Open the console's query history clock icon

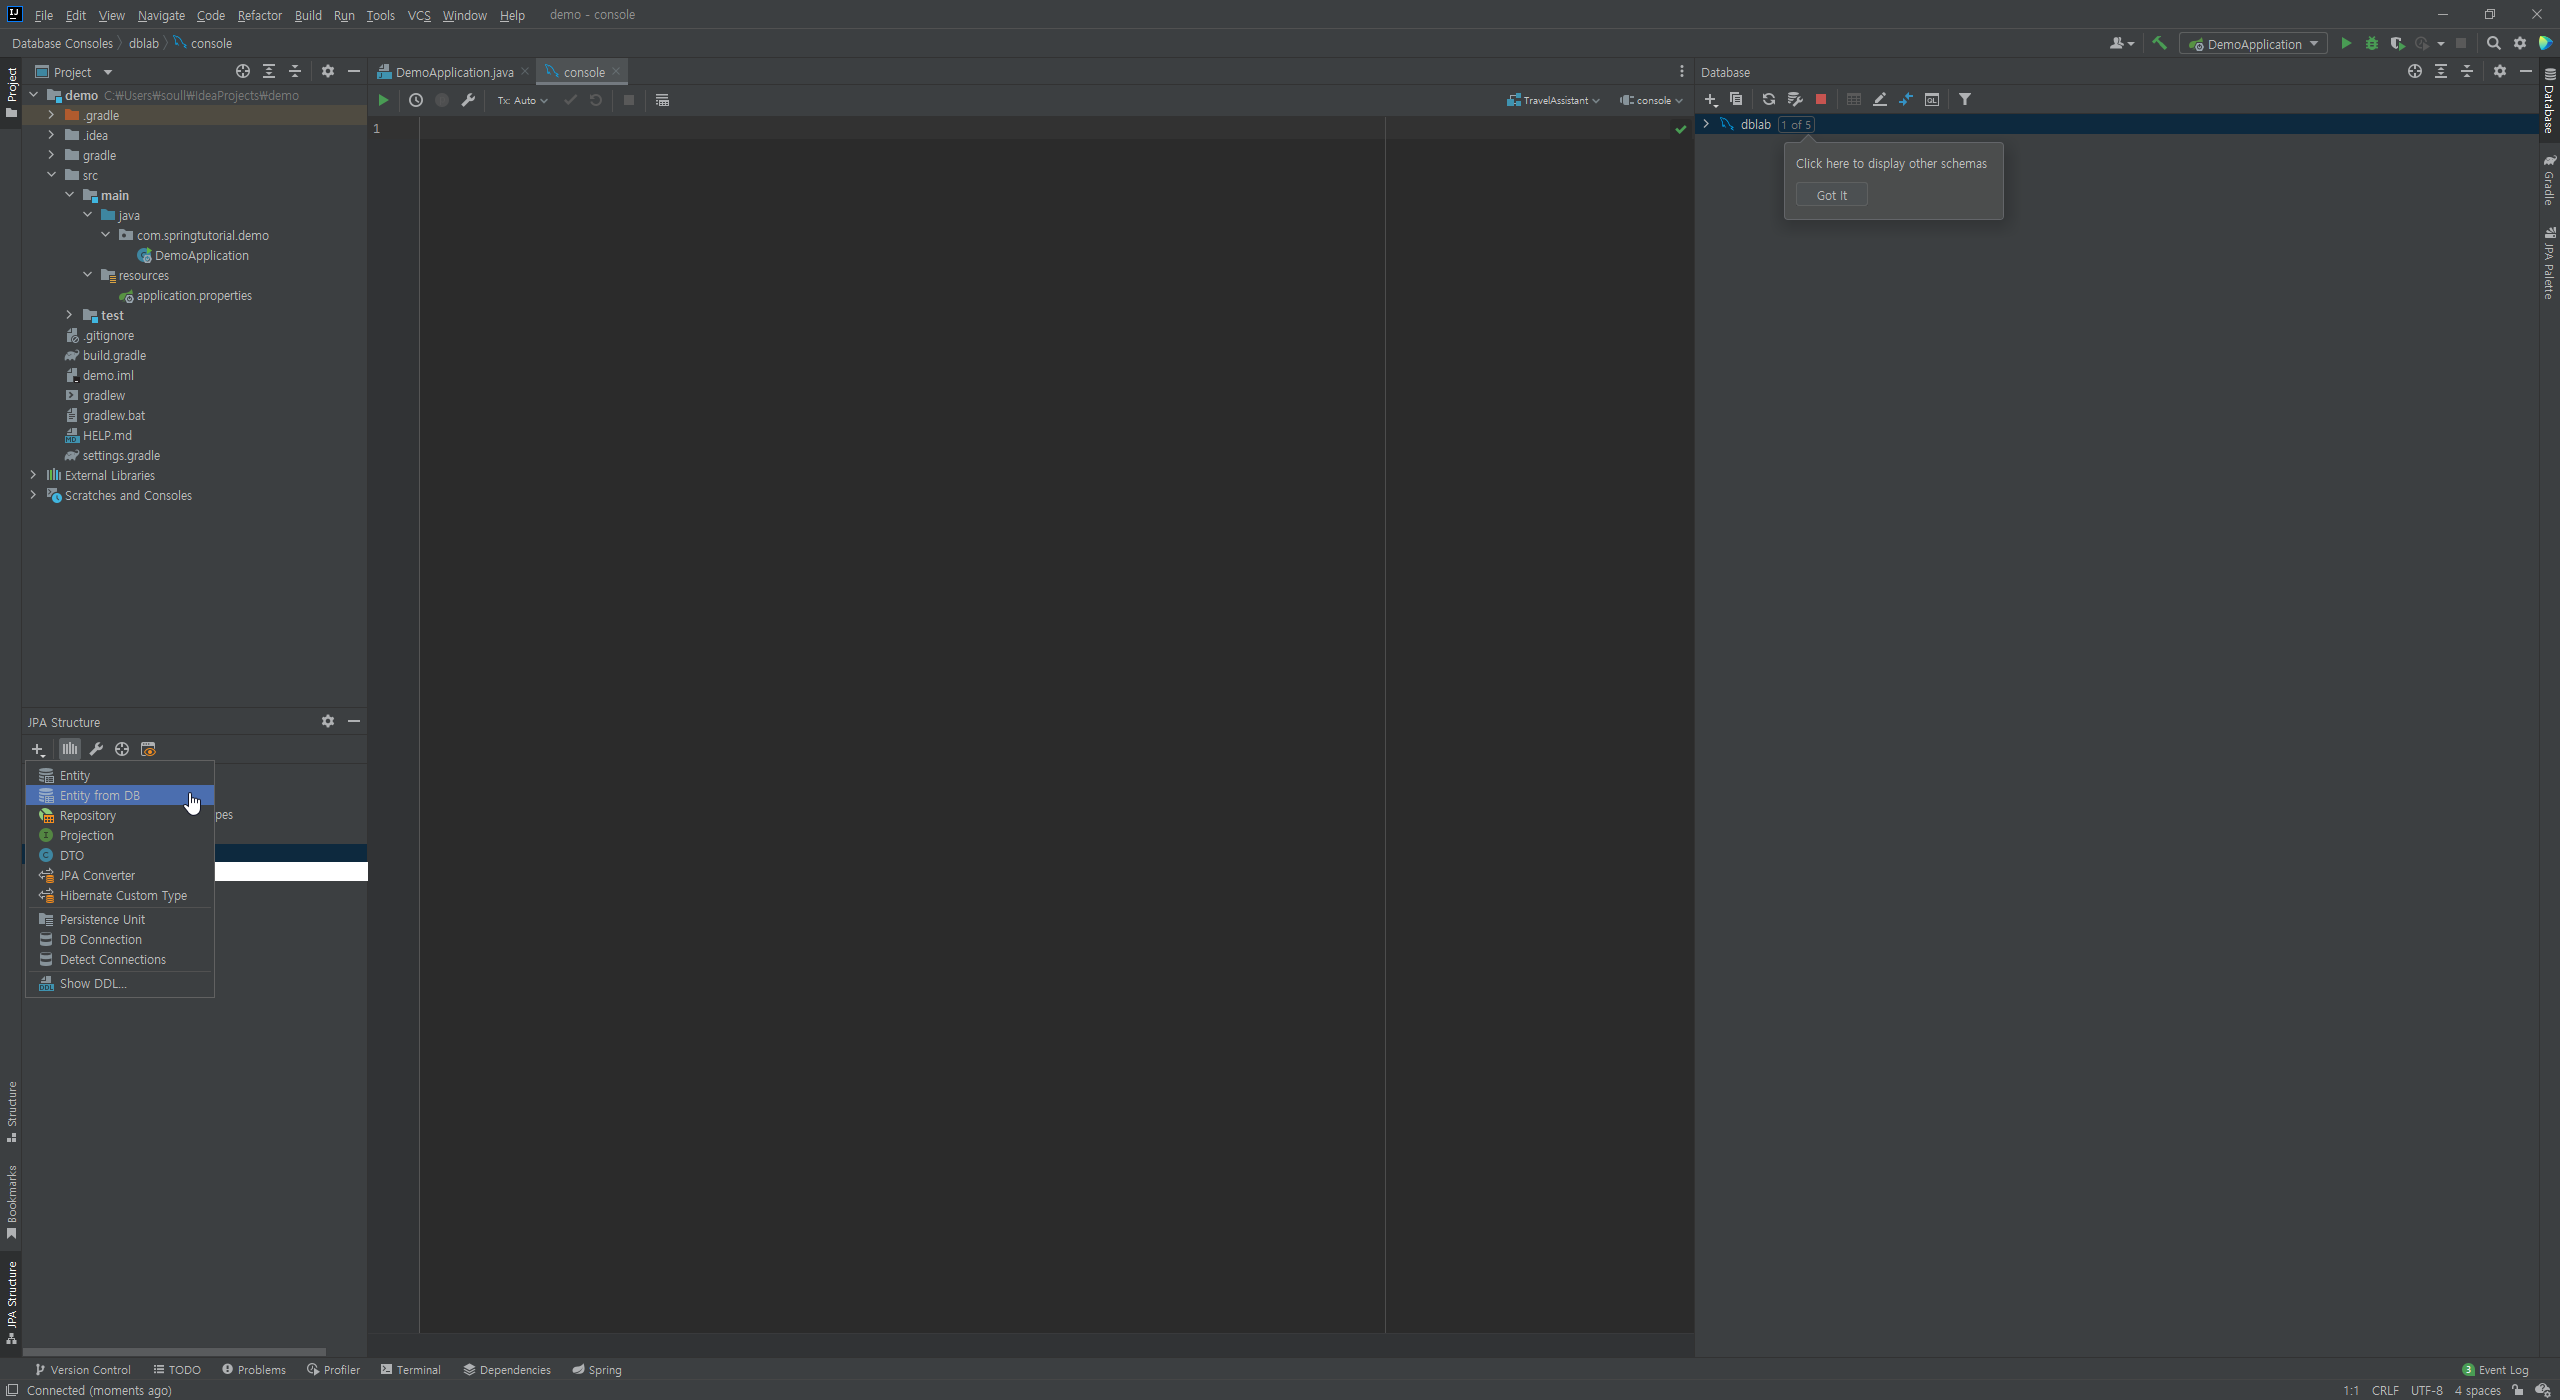[416, 100]
